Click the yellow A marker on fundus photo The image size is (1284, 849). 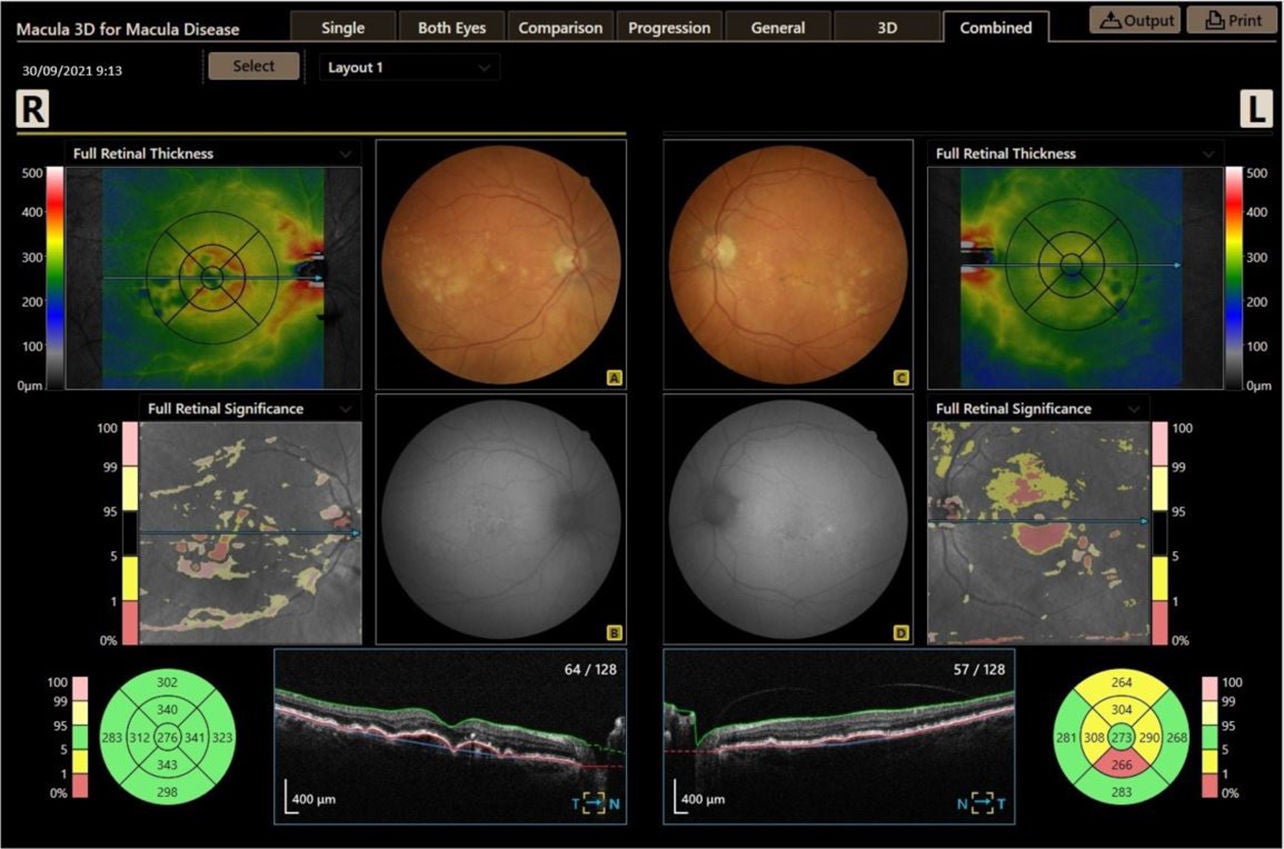(x=615, y=378)
